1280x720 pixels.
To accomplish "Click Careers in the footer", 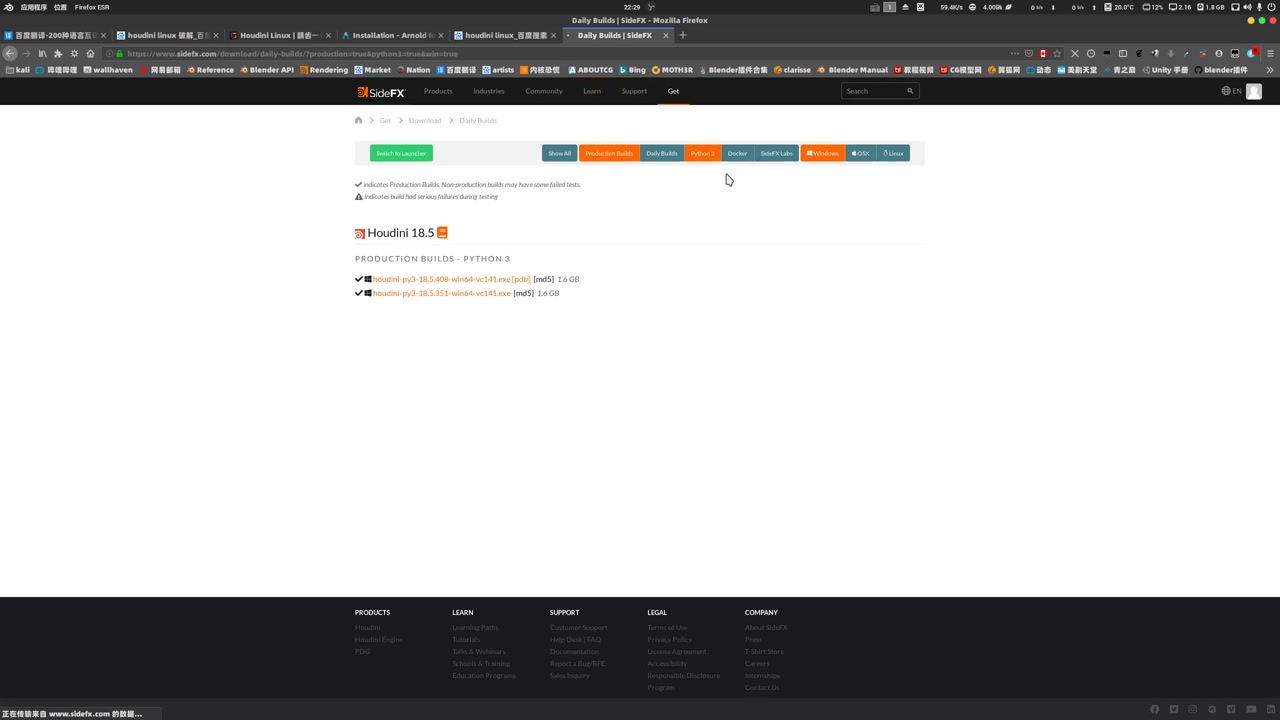I will [757, 663].
